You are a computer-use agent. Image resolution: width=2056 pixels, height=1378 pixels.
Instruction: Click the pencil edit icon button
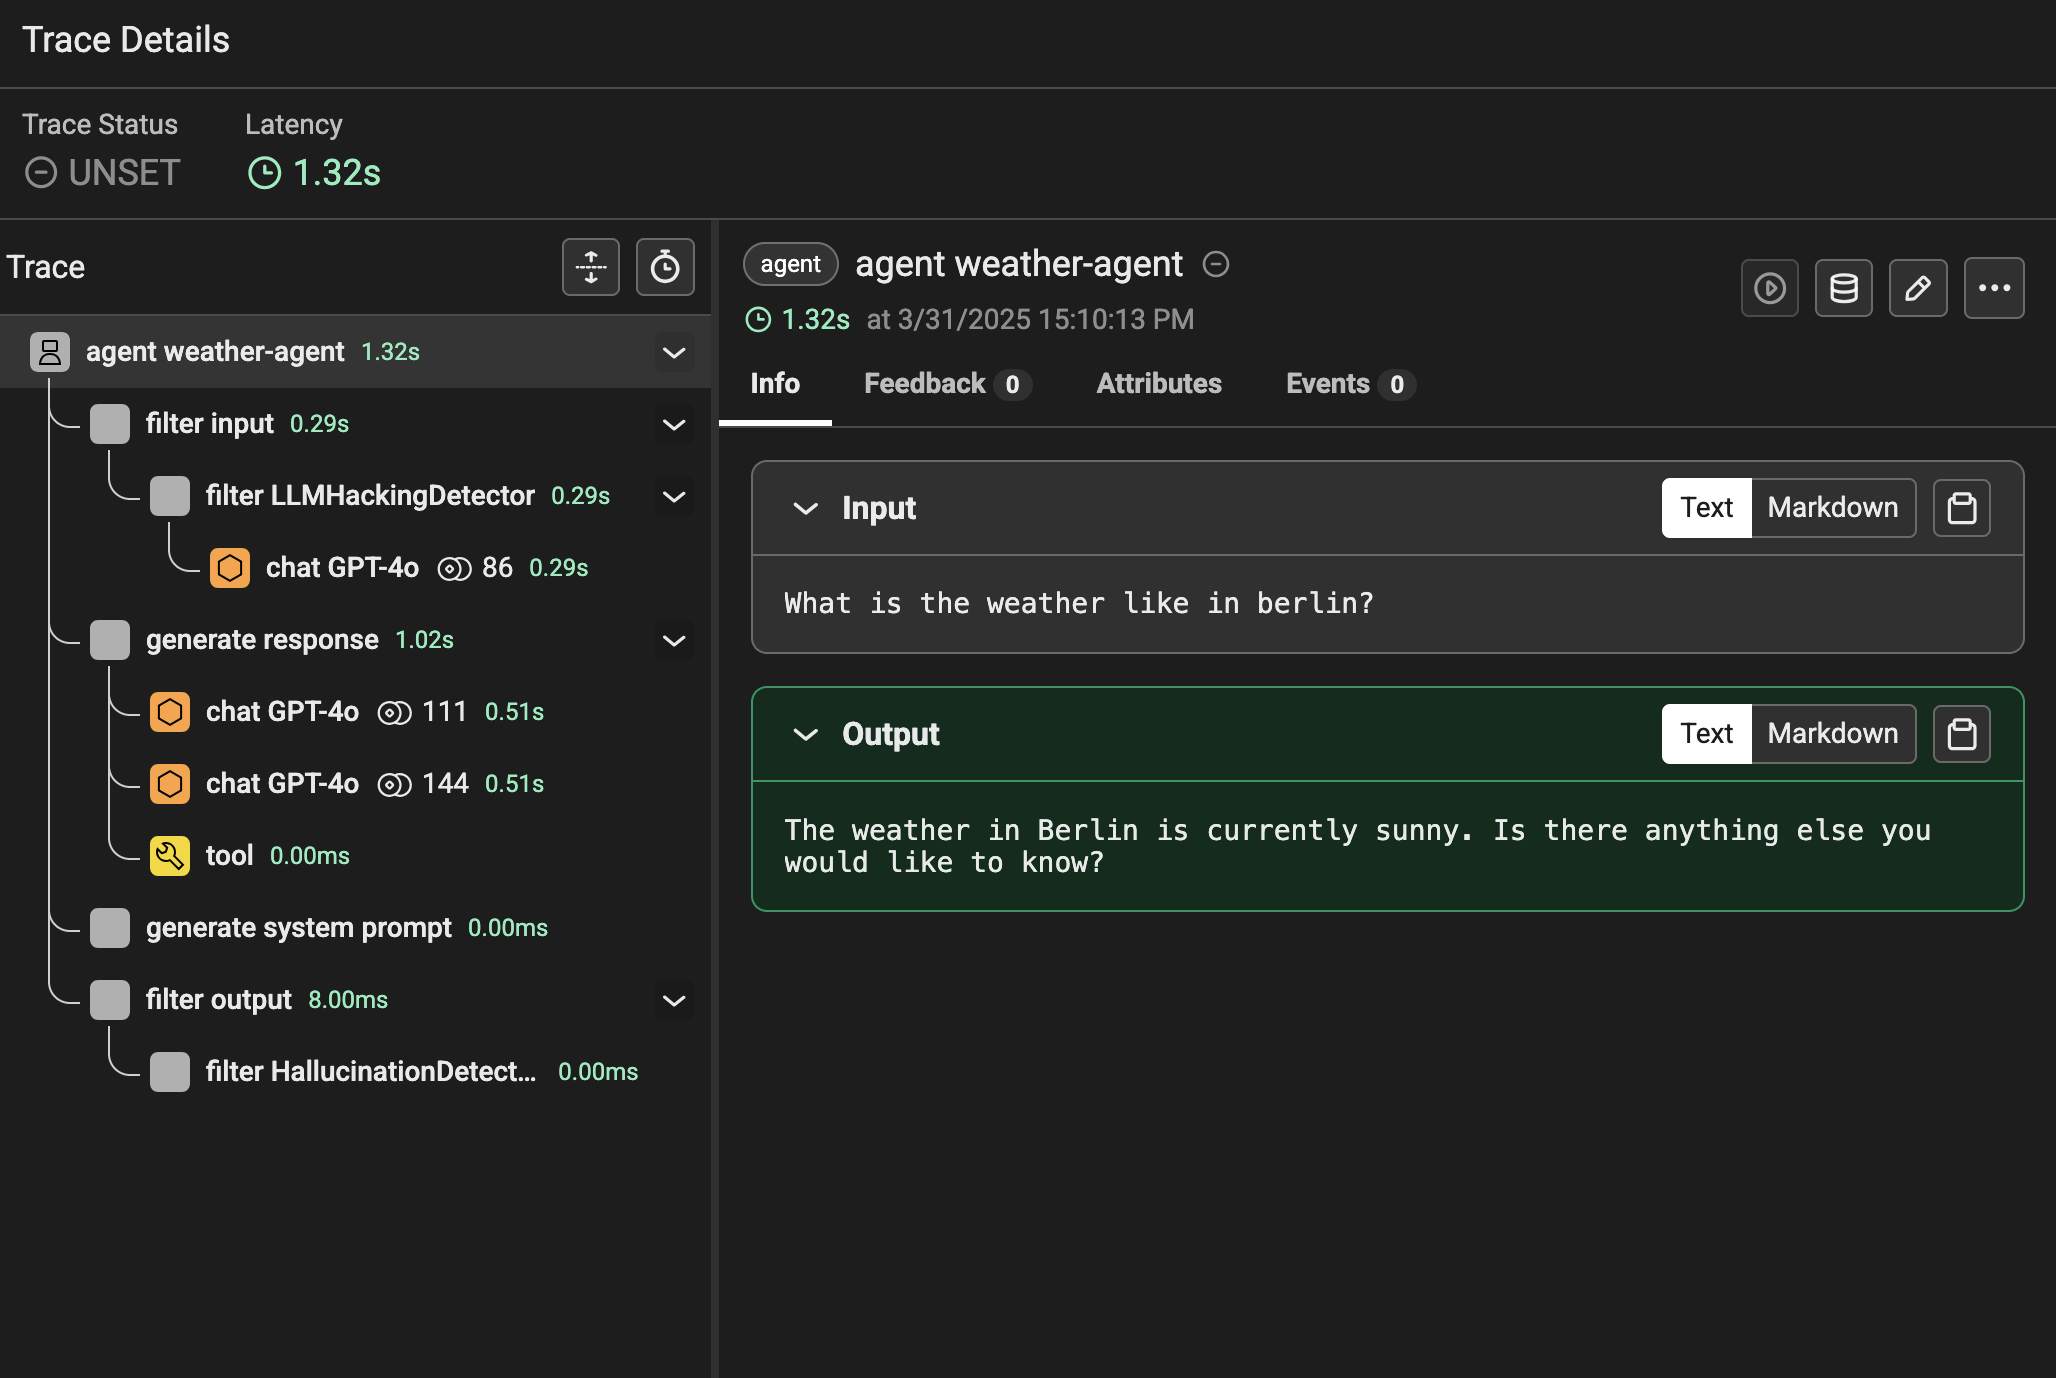tap(1917, 289)
